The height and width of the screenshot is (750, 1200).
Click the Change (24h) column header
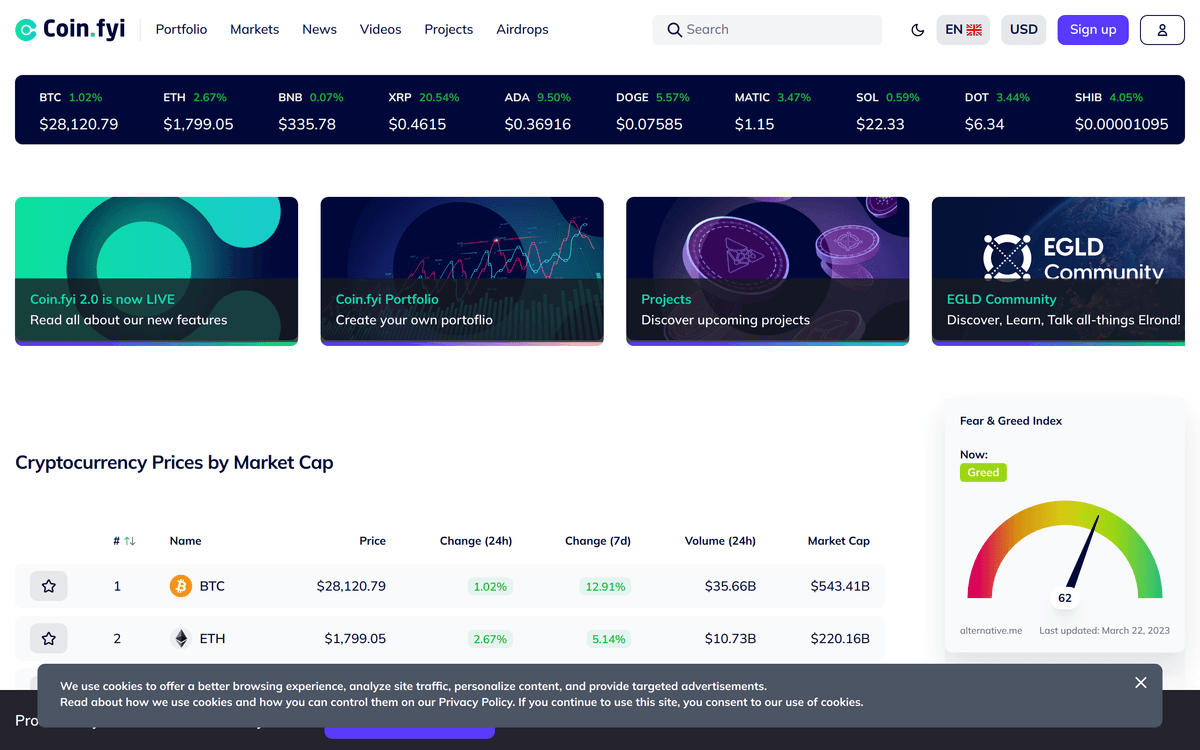476,541
